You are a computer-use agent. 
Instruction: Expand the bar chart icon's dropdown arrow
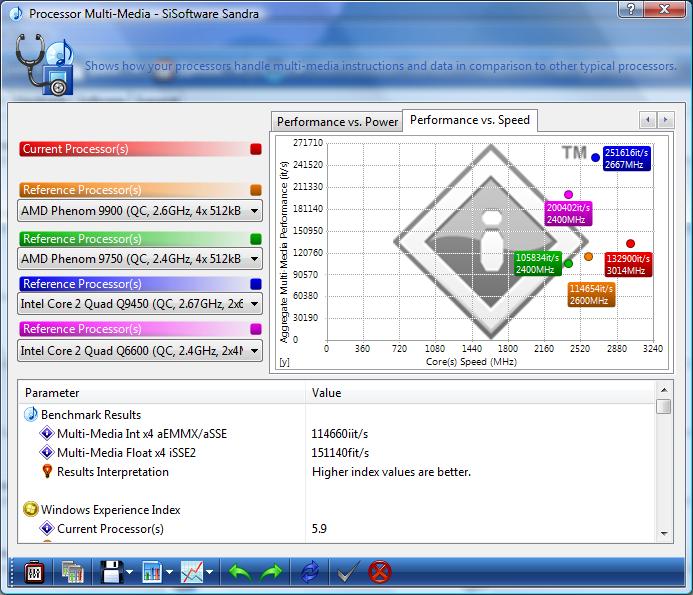click(169, 572)
